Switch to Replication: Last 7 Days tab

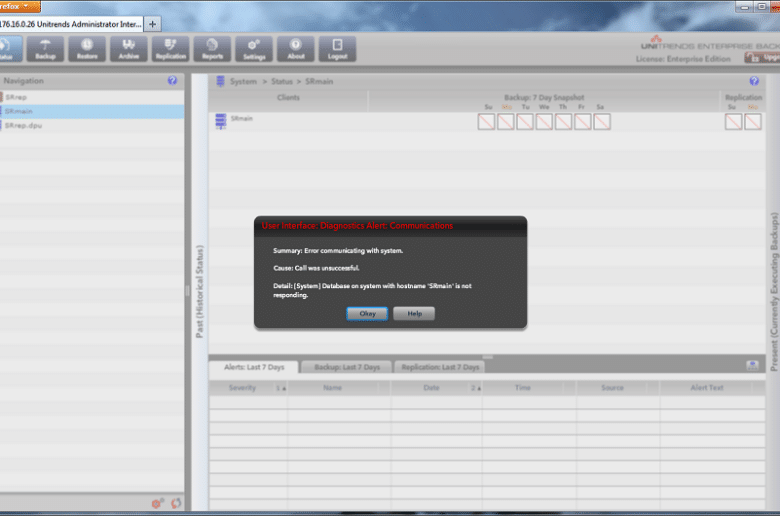point(440,367)
